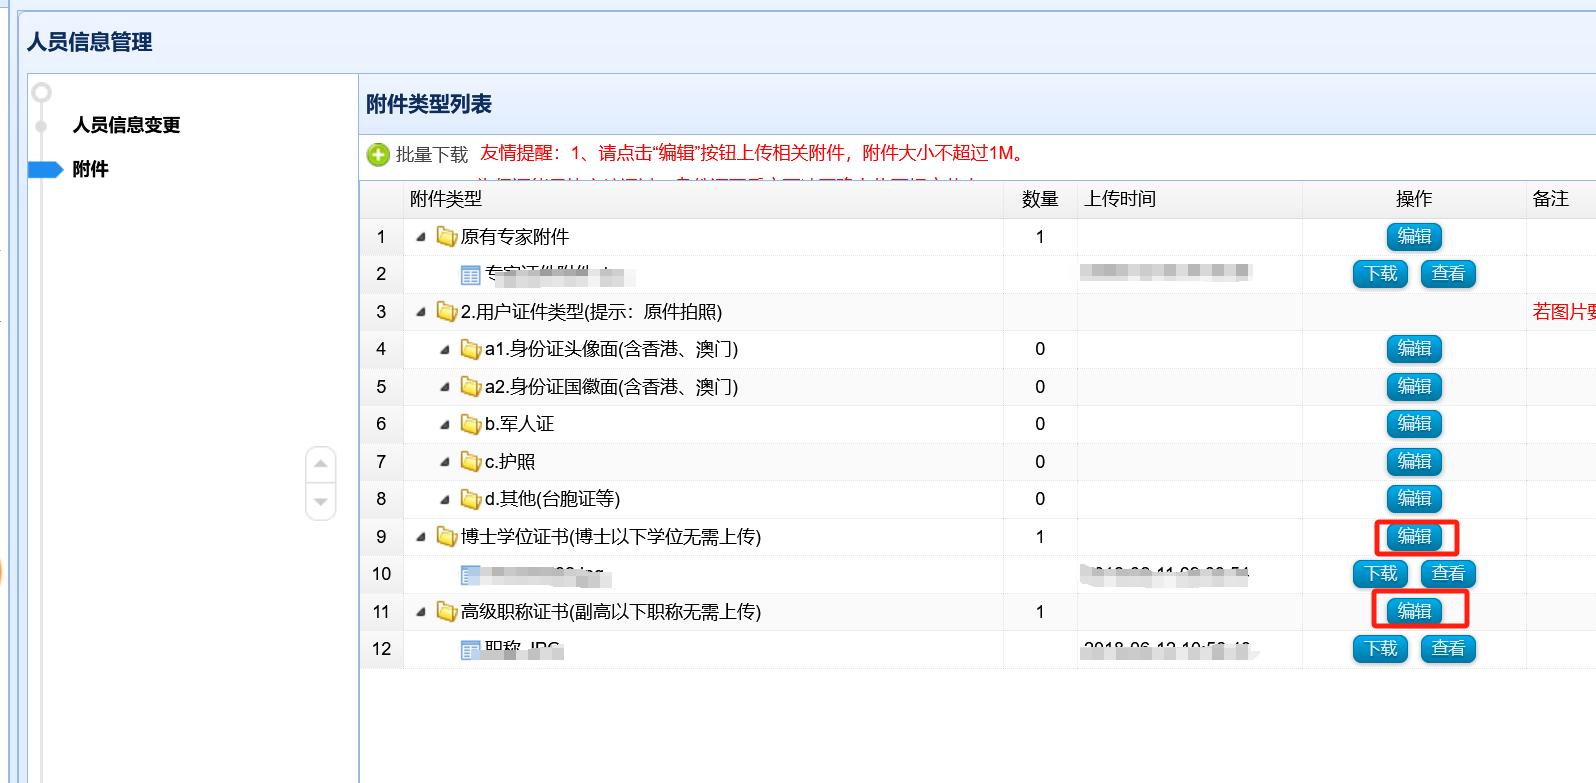Toggle the triangle next to a1.身份证头像面

click(x=445, y=350)
